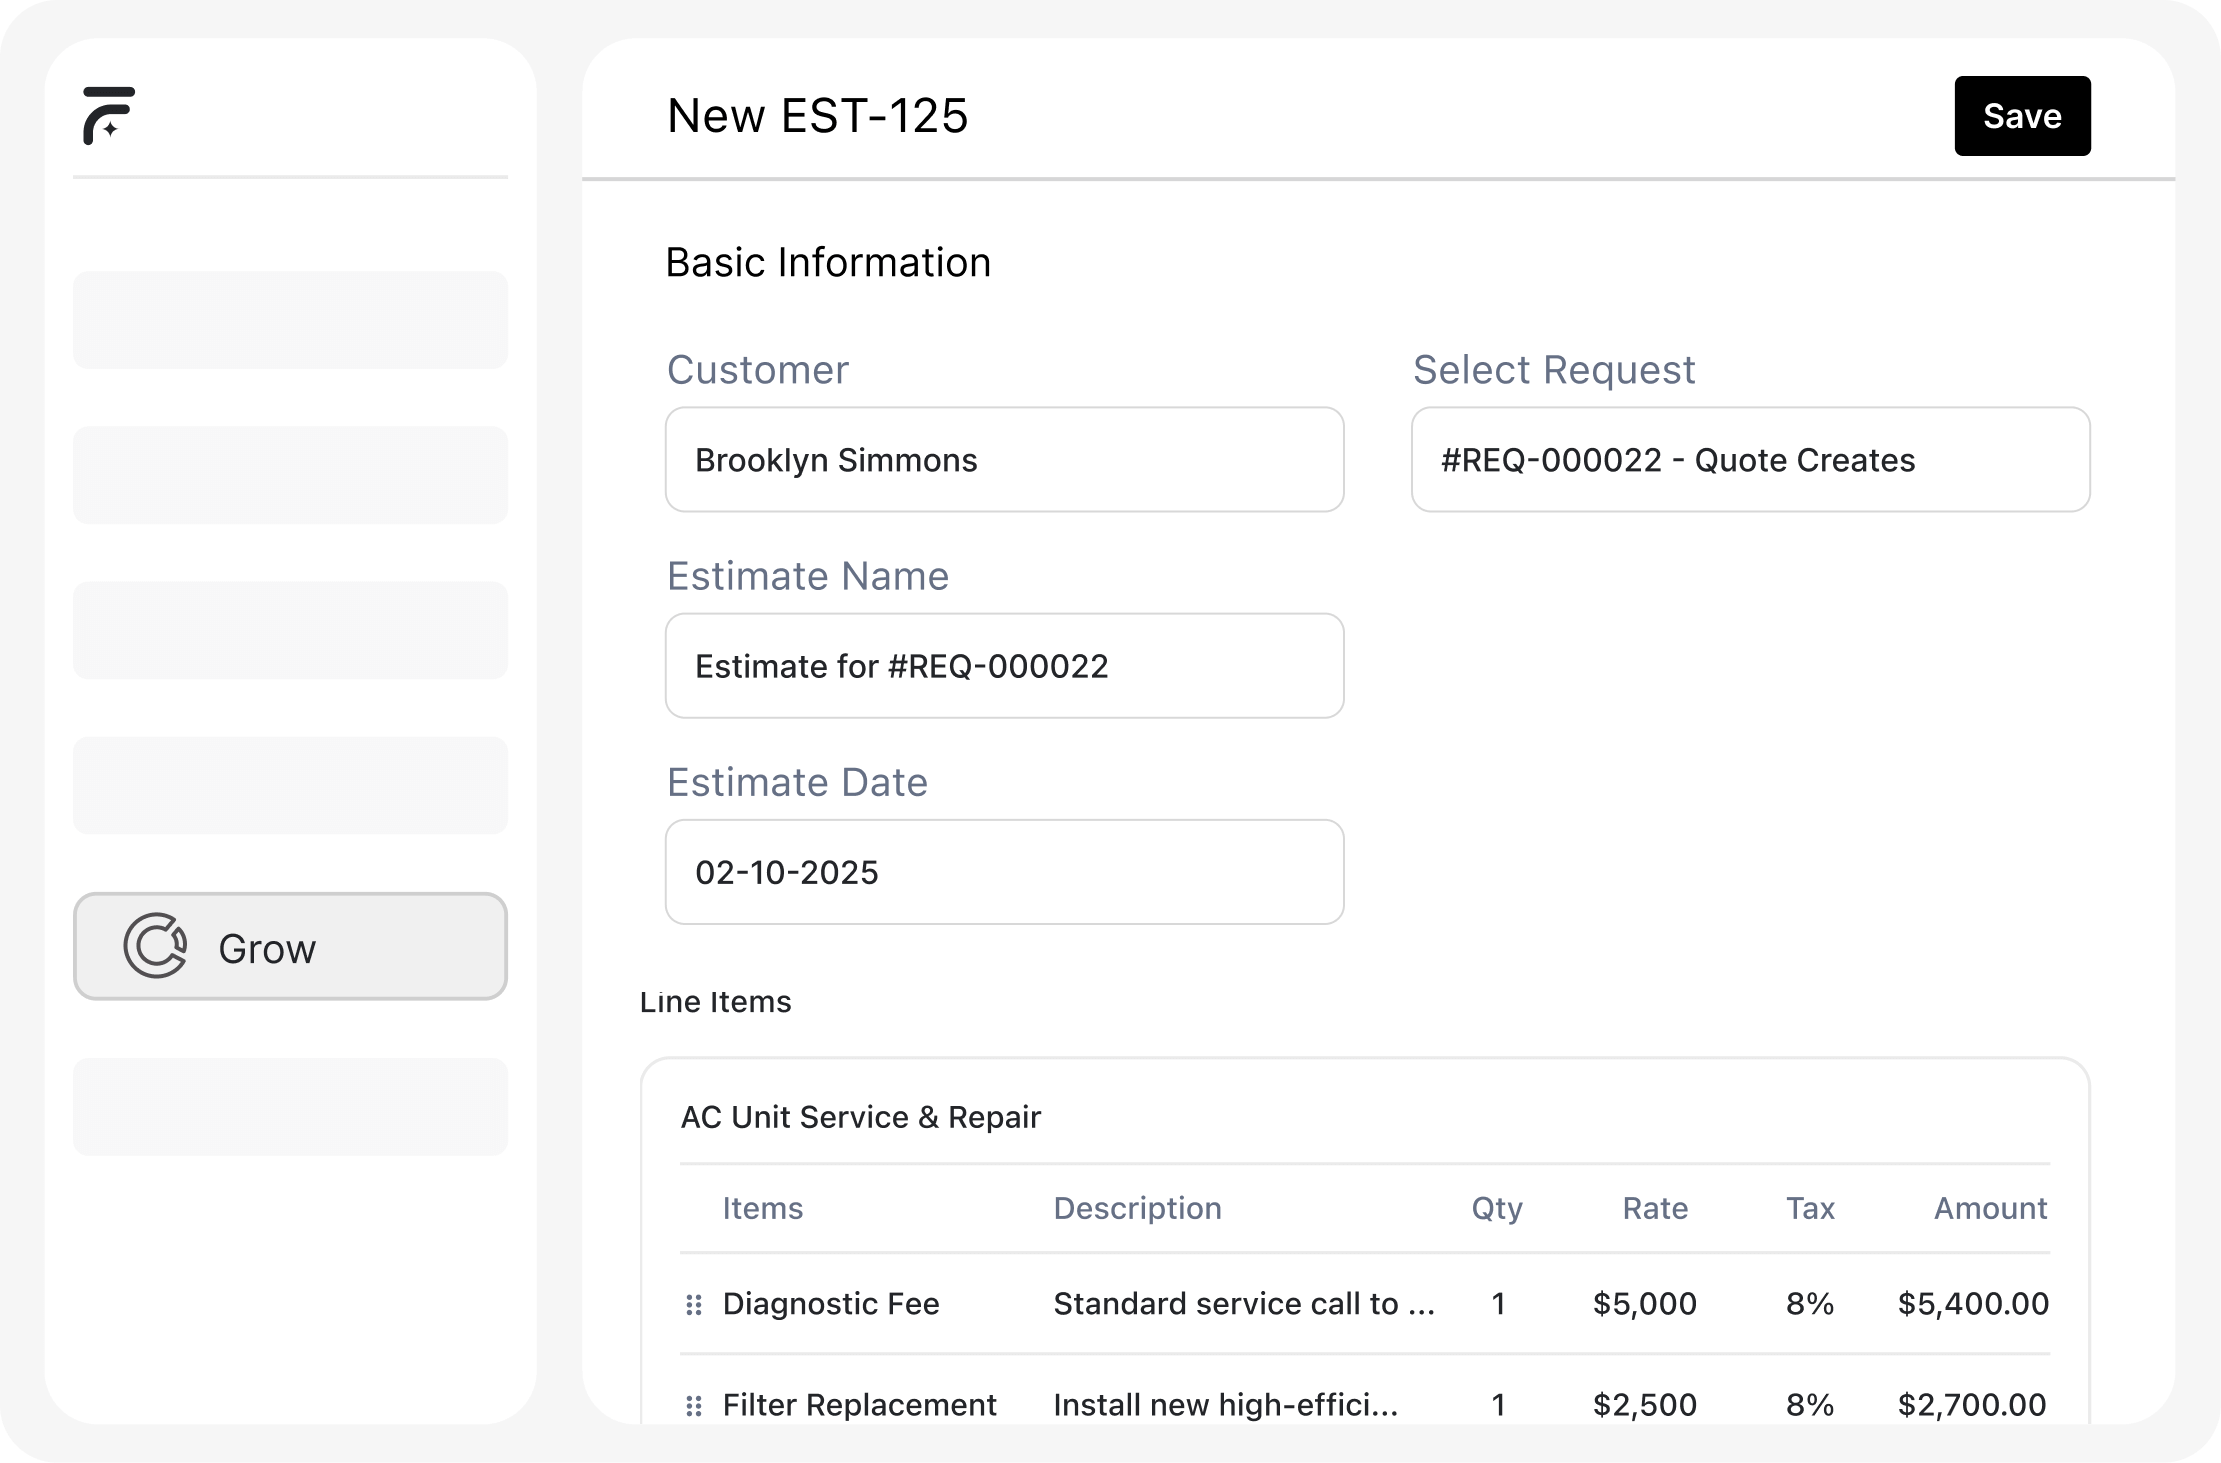Click the Estimate Date field

[1004, 872]
